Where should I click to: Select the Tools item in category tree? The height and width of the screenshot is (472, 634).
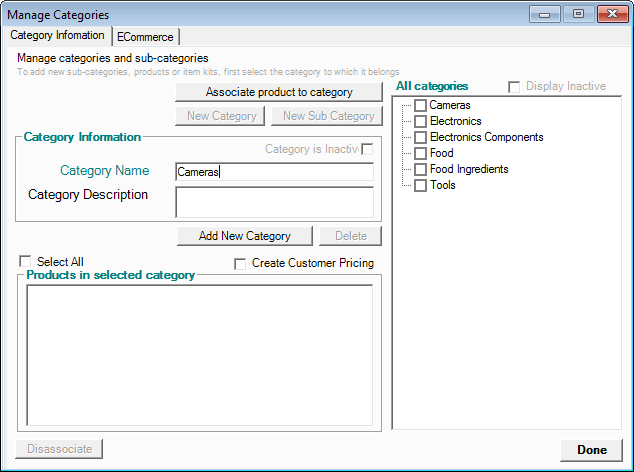443,186
